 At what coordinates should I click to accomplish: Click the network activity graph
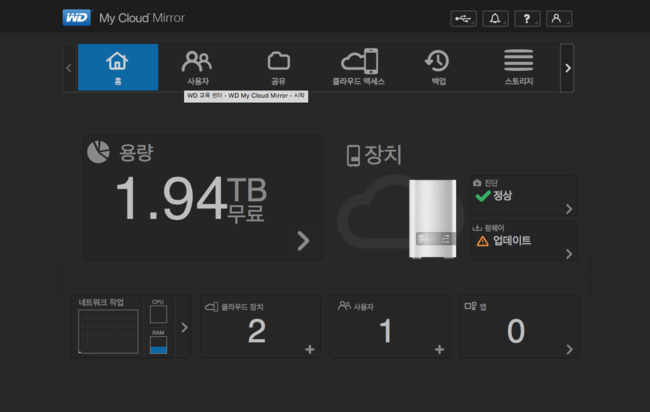click(108, 332)
